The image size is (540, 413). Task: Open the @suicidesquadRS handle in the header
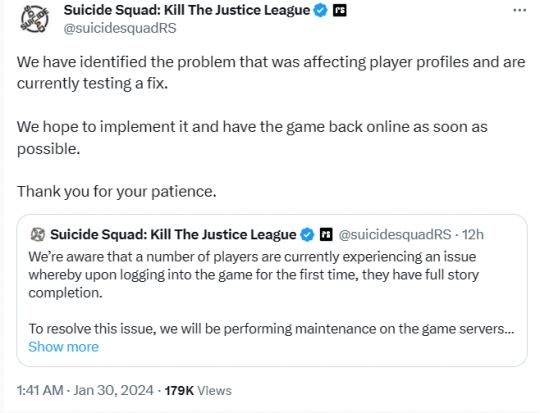tap(120, 28)
